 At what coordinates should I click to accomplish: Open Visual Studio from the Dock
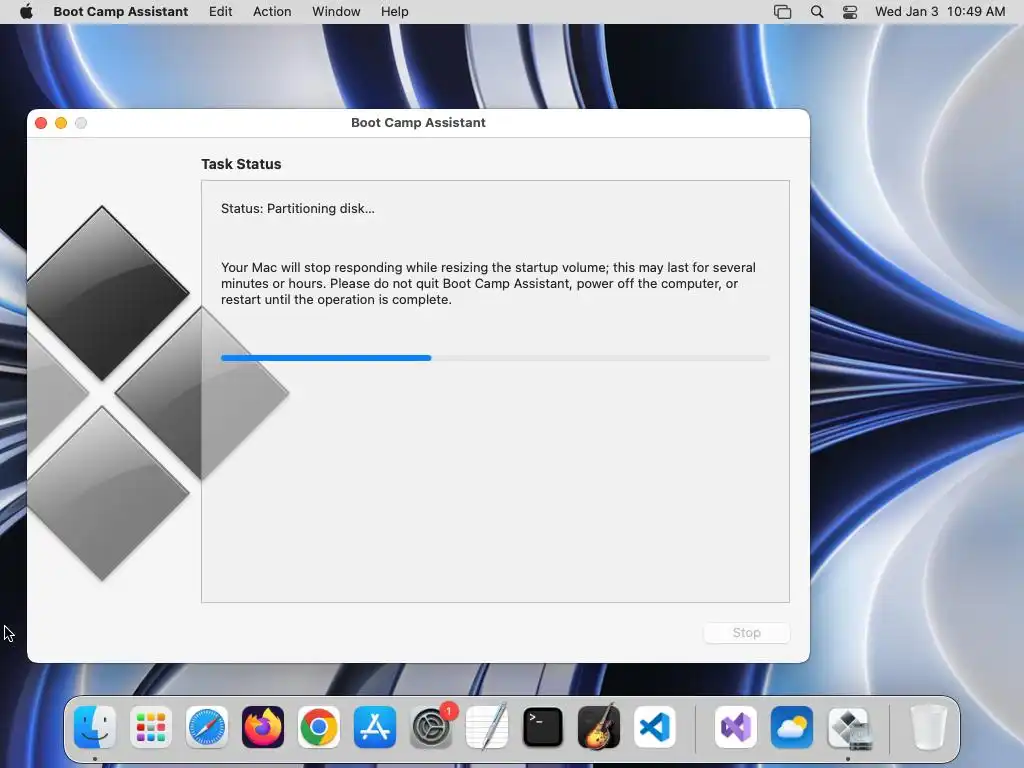(736, 727)
